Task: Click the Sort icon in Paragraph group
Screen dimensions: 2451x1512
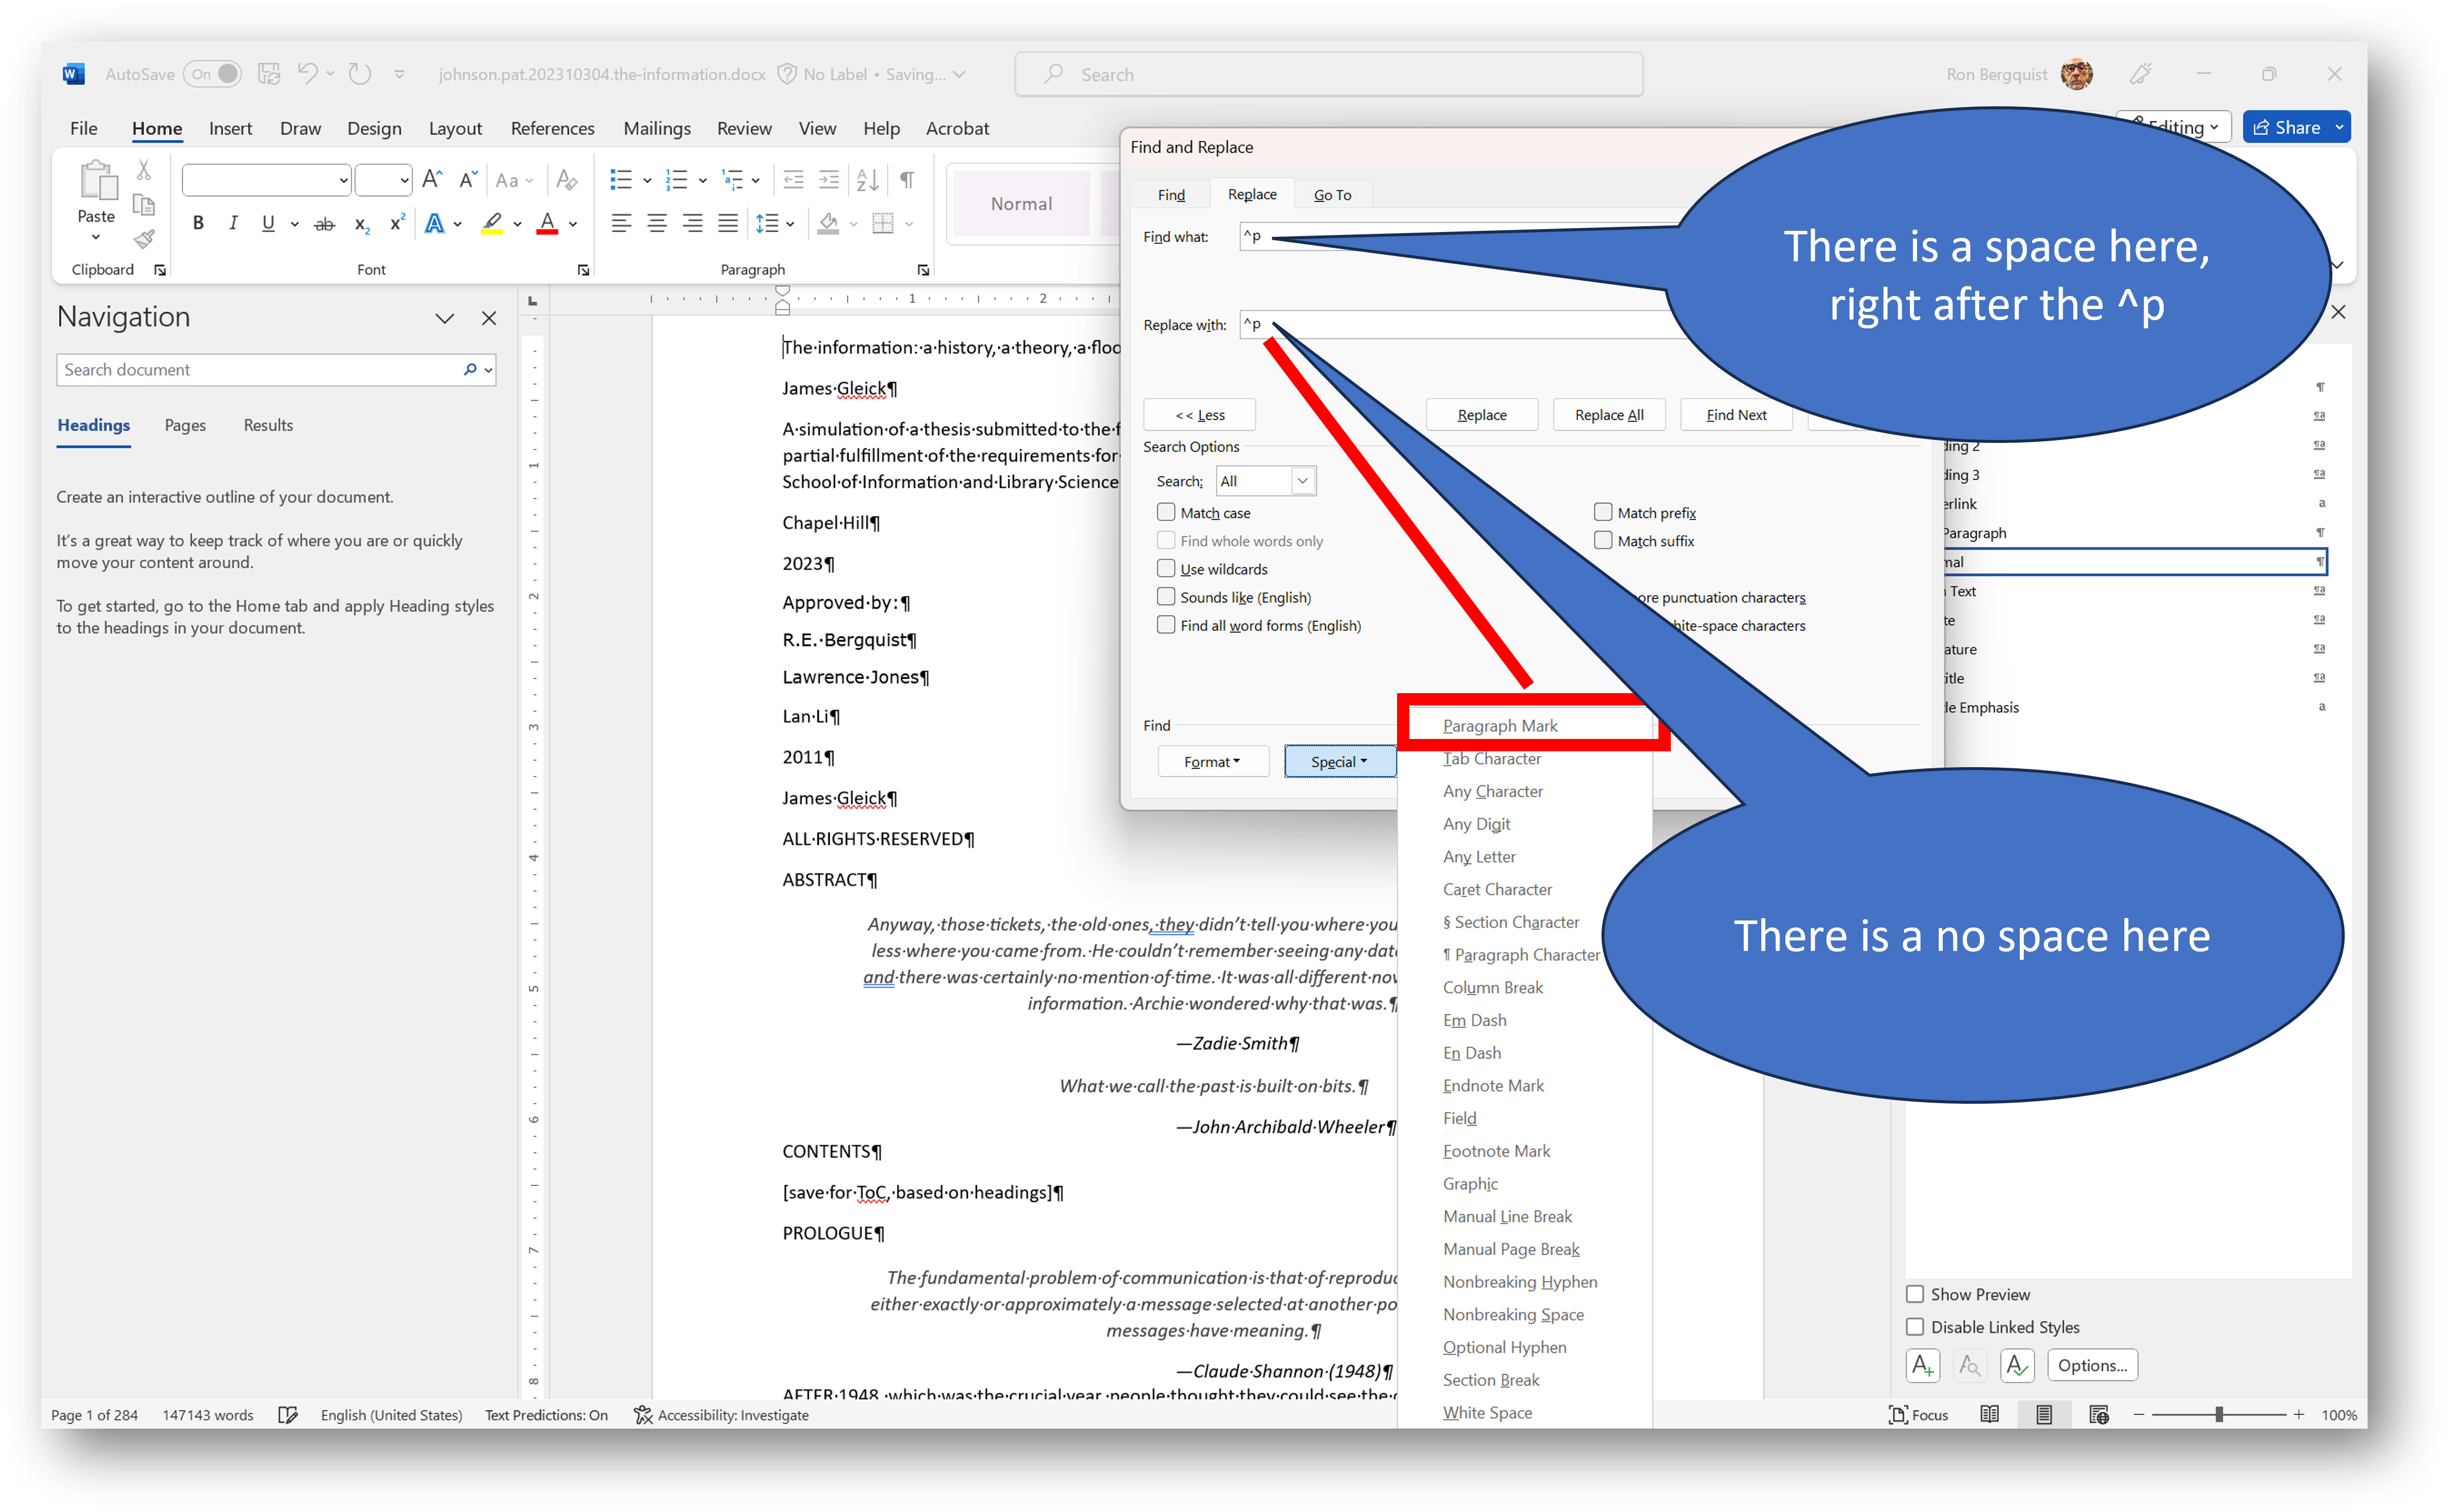Action: point(867,180)
